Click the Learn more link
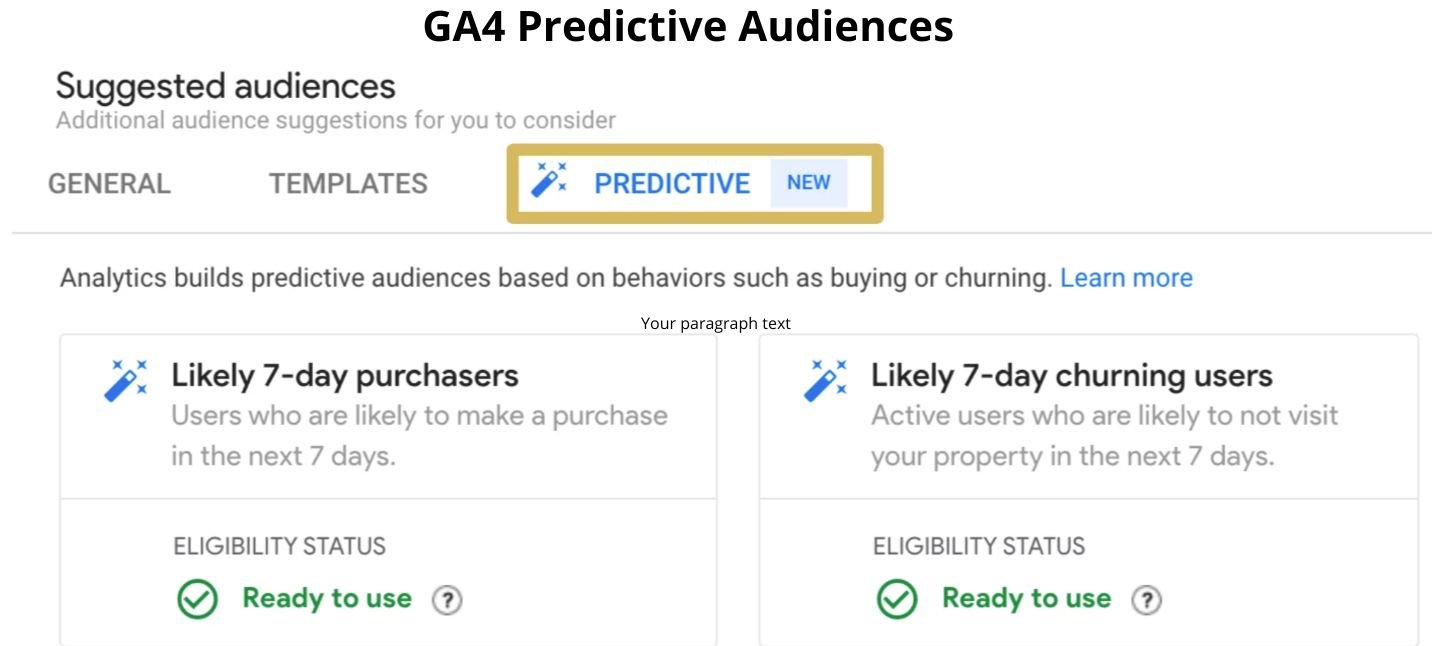The height and width of the screenshot is (646, 1432). [x=1126, y=277]
